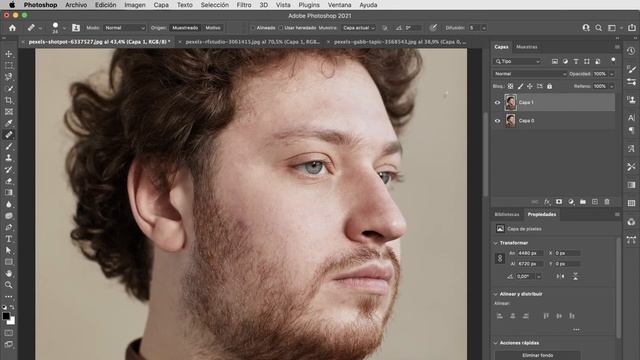Go to Home screen icon
Viewport: 640px width, 360px height.
point(12,28)
